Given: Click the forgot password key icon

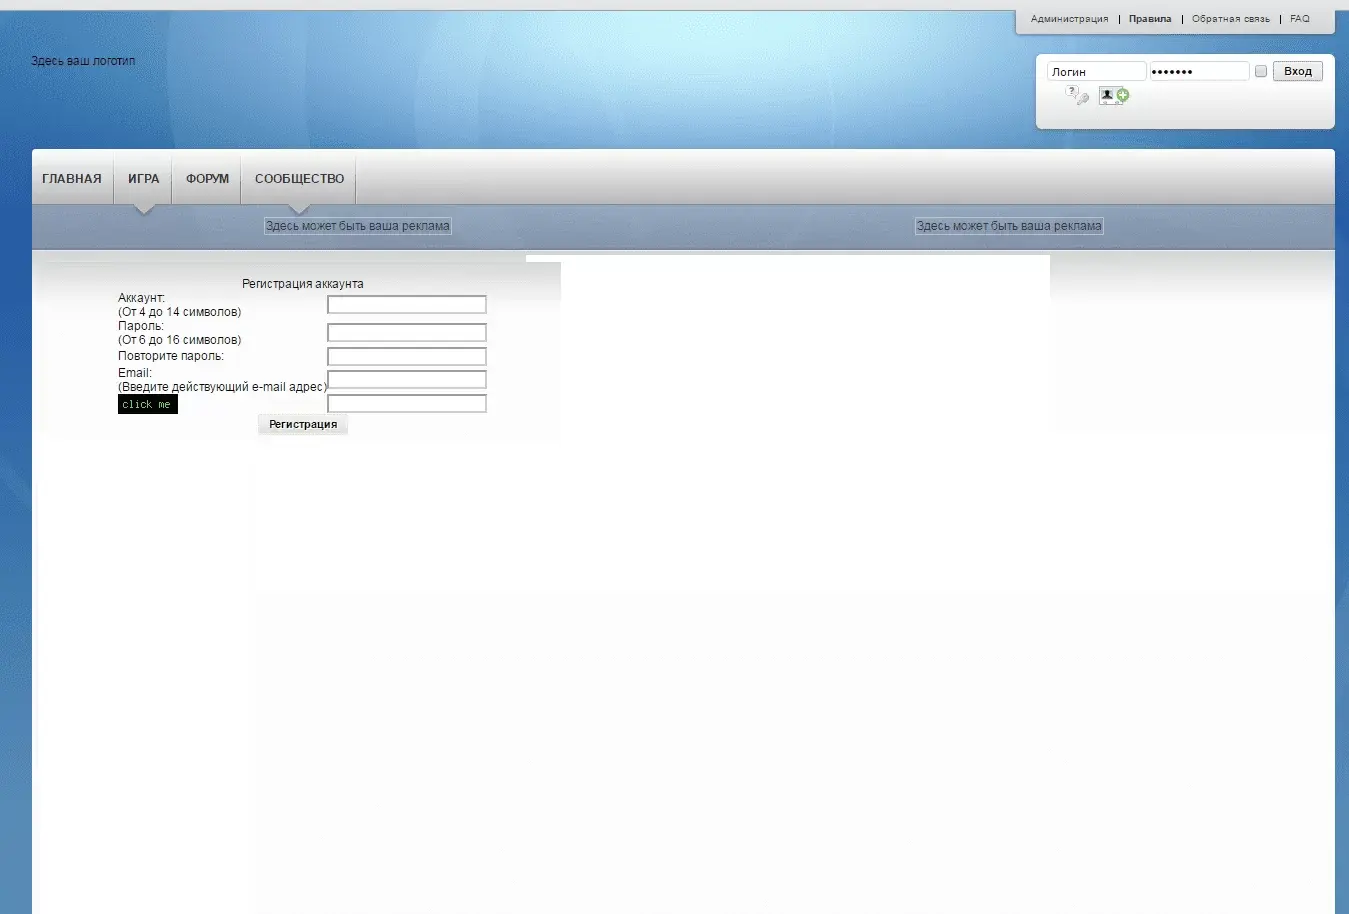Looking at the screenshot, I should click(x=1077, y=96).
